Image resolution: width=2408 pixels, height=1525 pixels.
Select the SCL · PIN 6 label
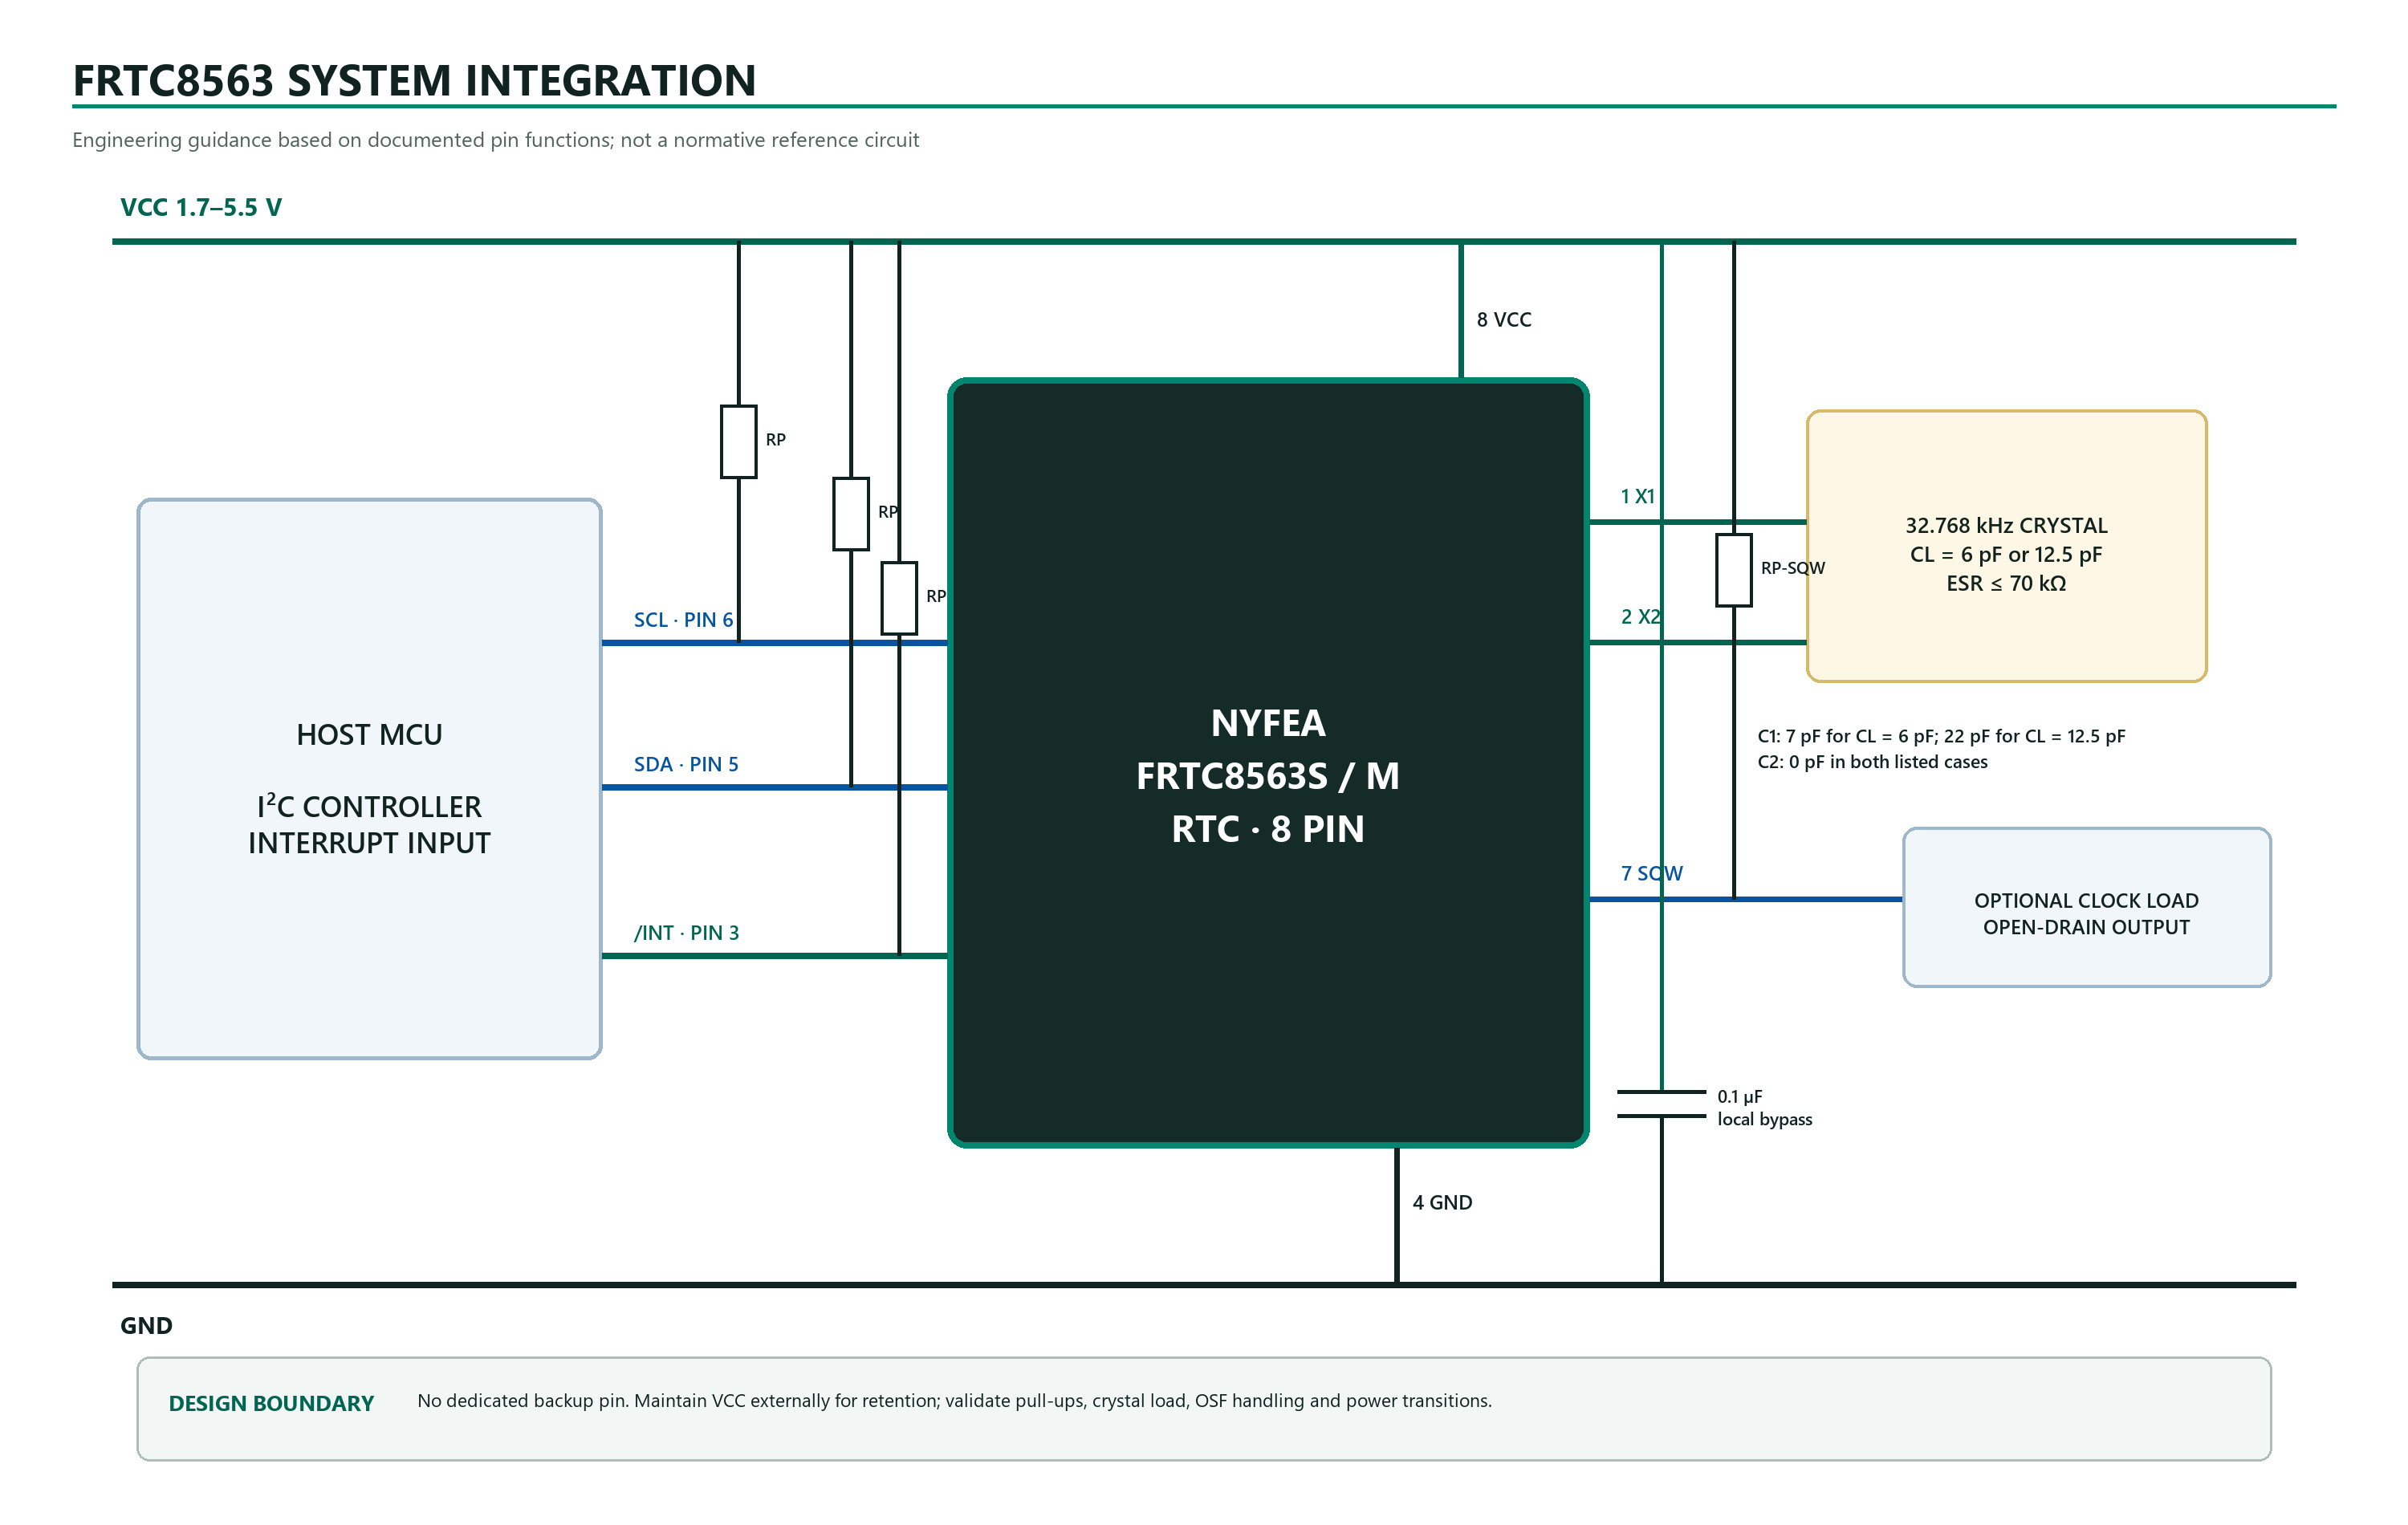(x=683, y=620)
